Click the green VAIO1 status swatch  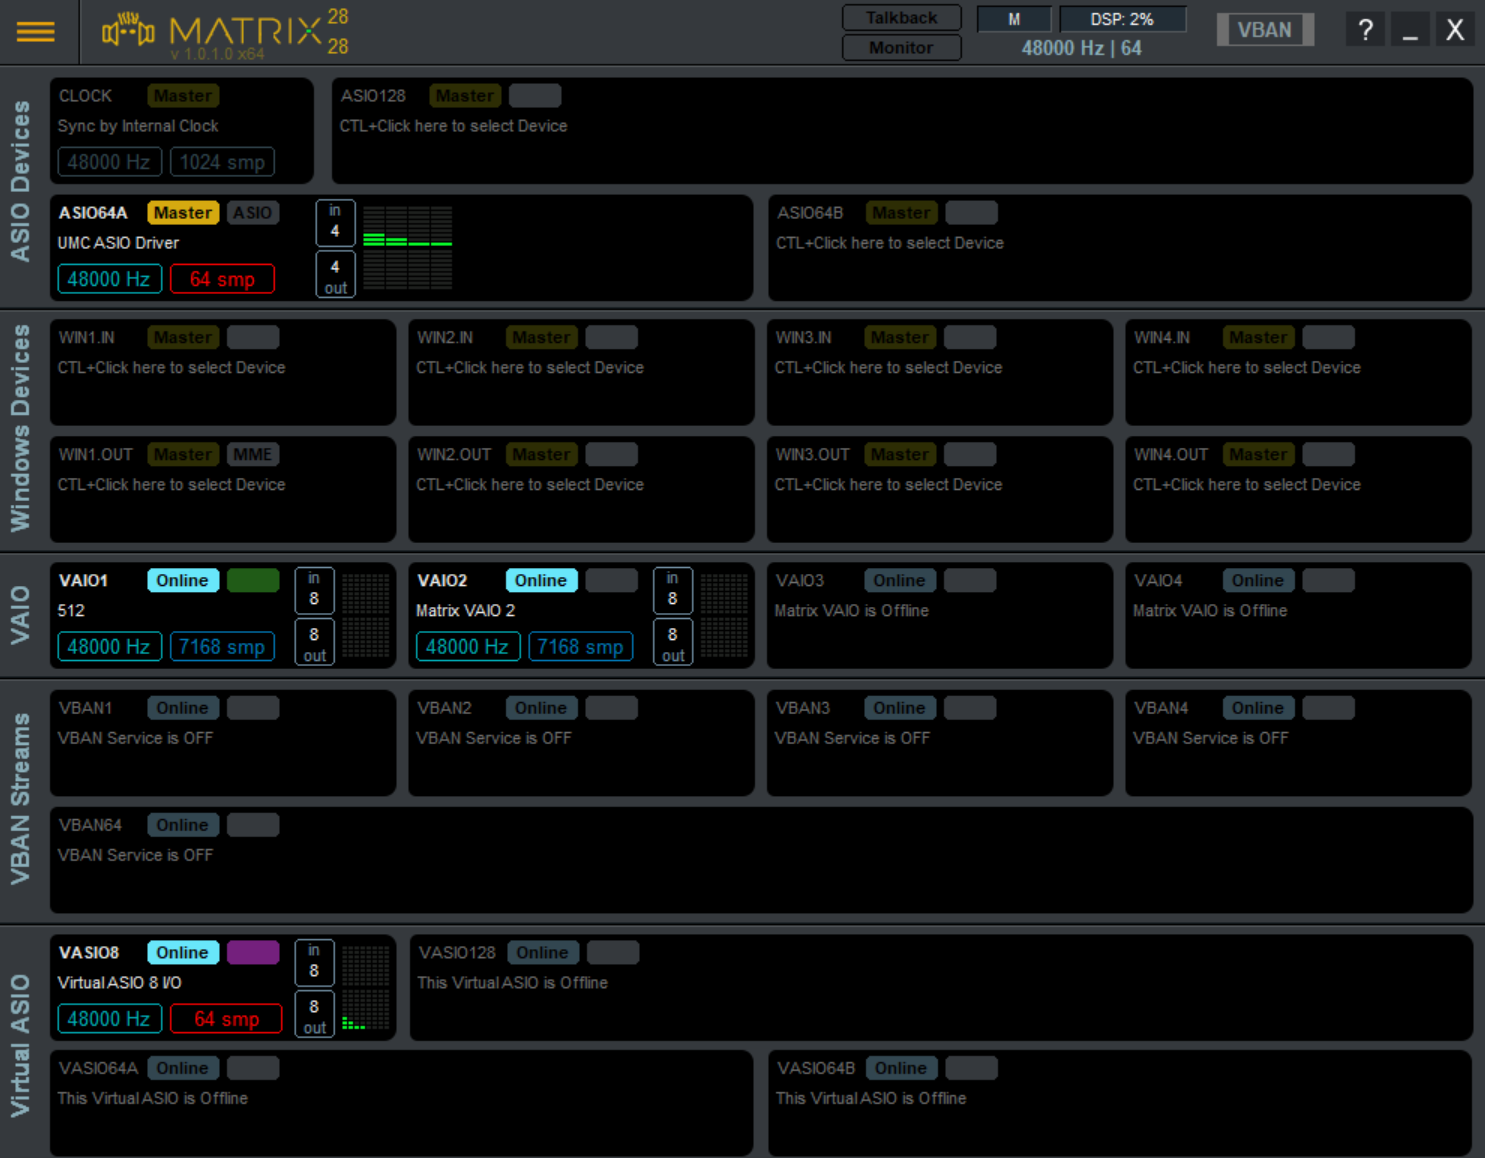pyautogui.click(x=253, y=581)
